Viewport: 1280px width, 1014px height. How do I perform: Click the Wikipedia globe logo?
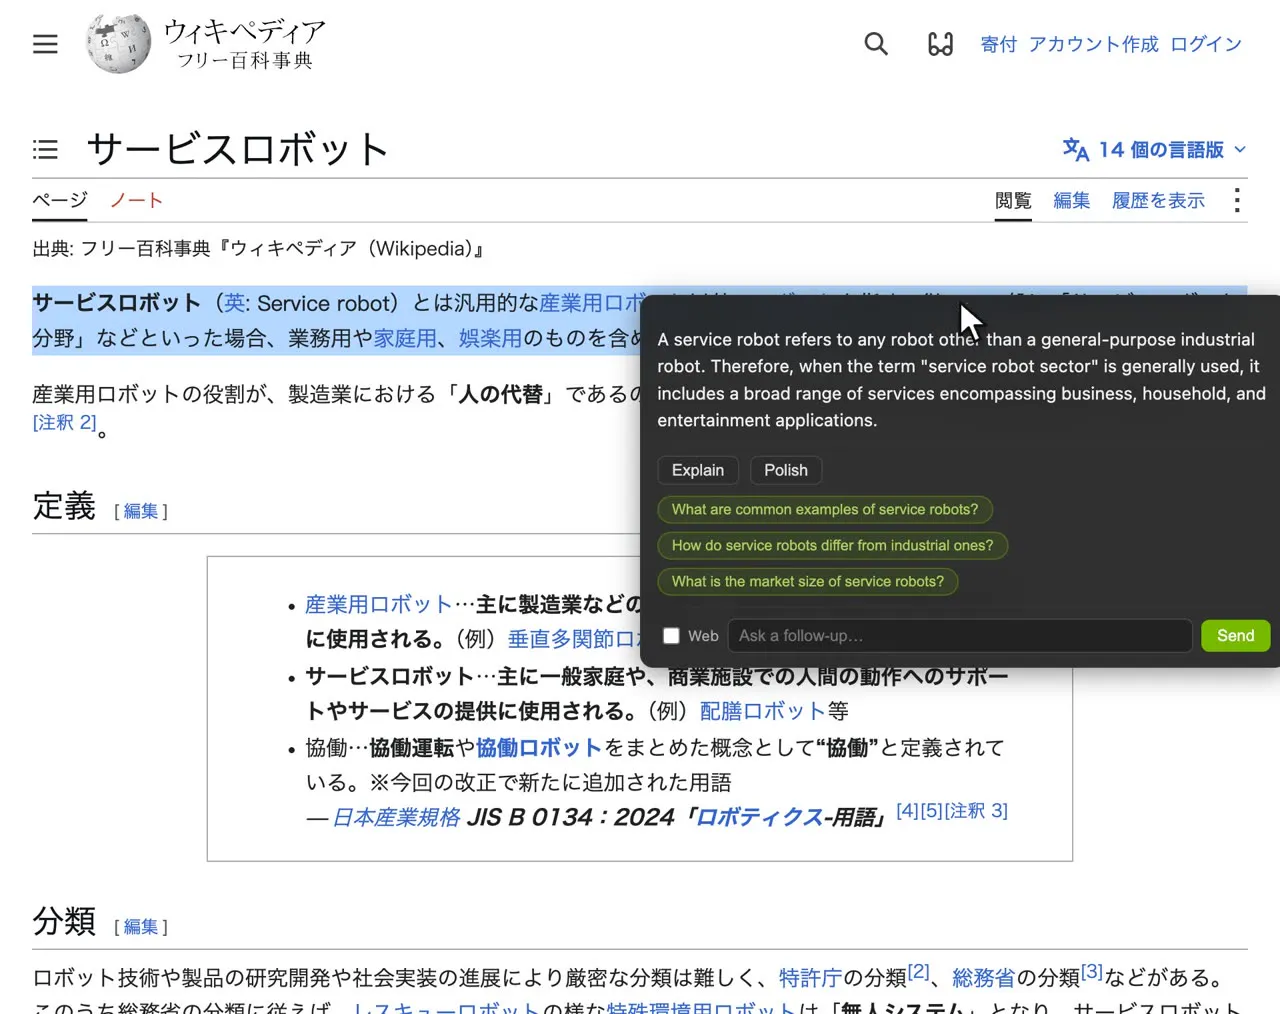pyautogui.click(x=118, y=44)
